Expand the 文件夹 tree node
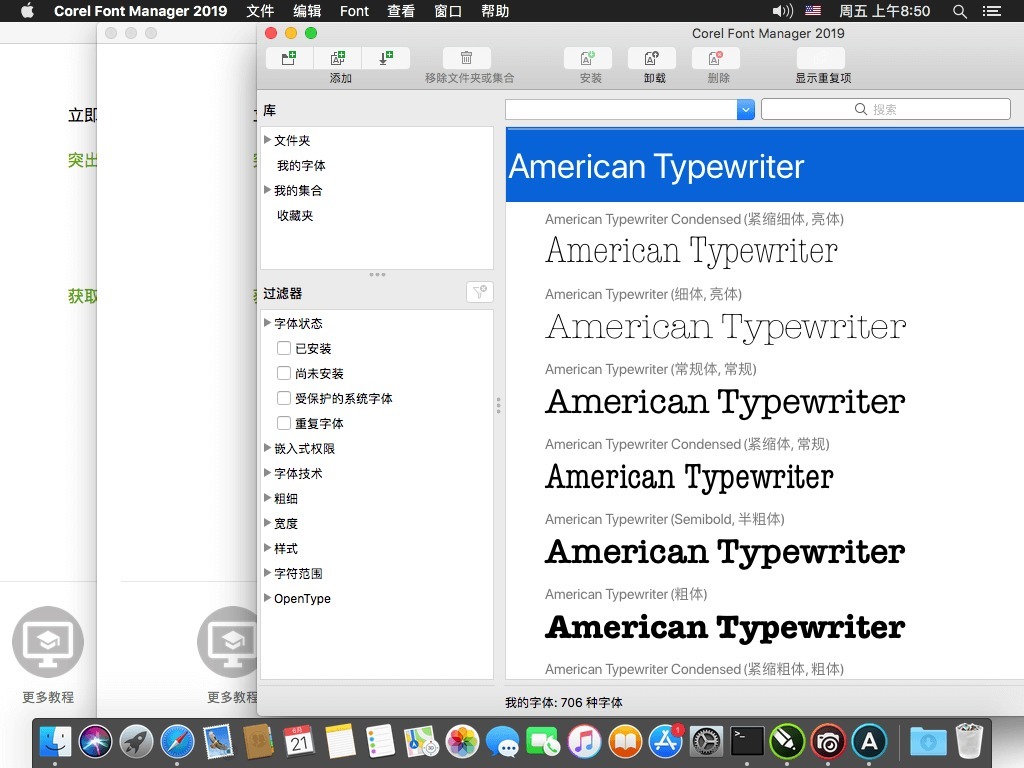The width and height of the screenshot is (1024, 768). [267, 140]
